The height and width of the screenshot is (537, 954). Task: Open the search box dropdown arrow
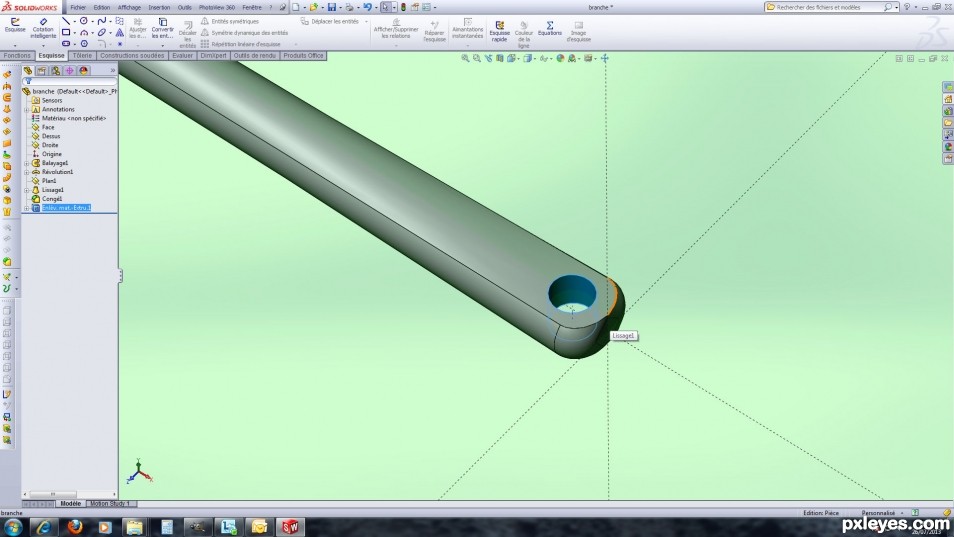[896, 7]
